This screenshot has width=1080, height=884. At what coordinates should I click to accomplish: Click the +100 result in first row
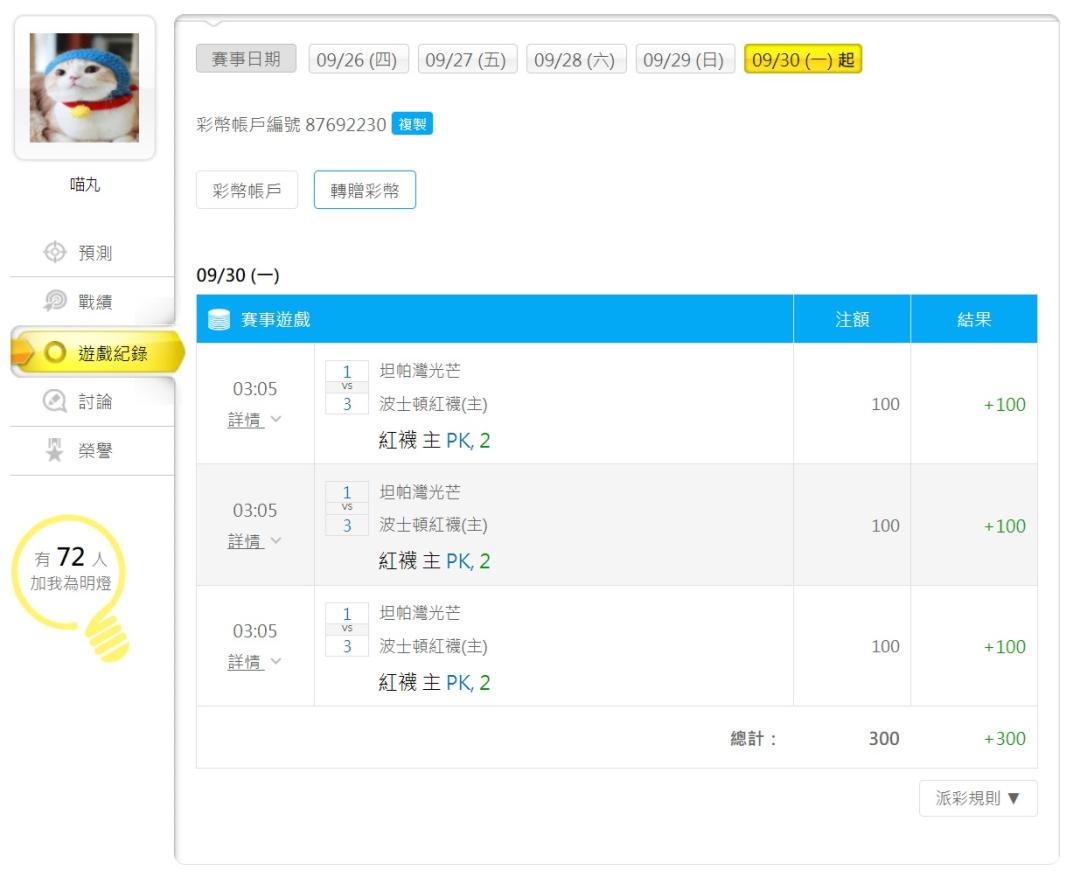click(1004, 404)
